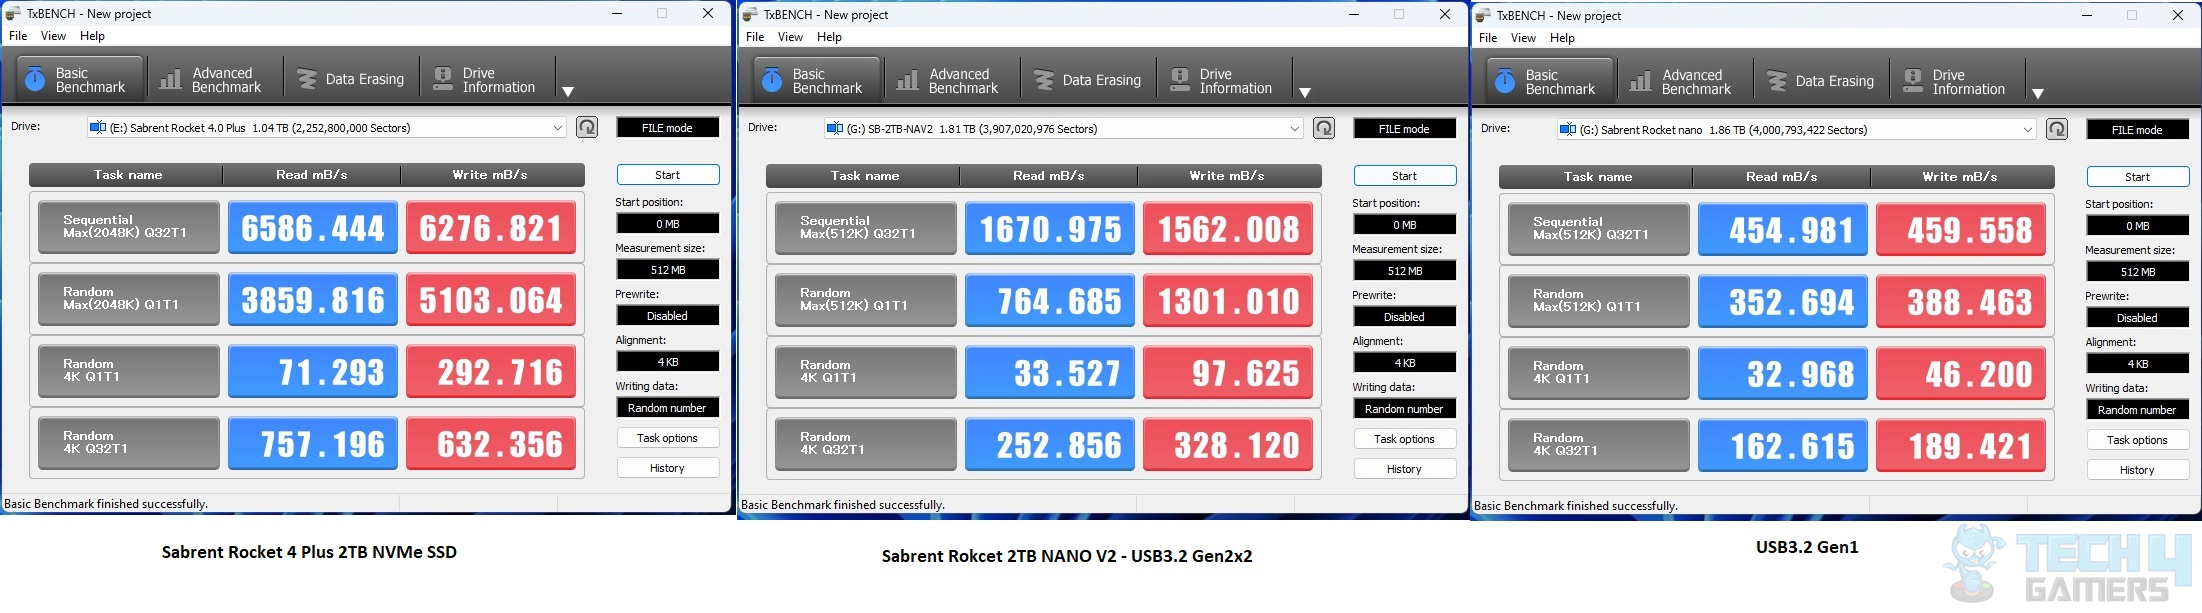Switch to Advanced Benchmark in the Rocket nano window
This screenshot has width=2202, height=613.
(1683, 81)
